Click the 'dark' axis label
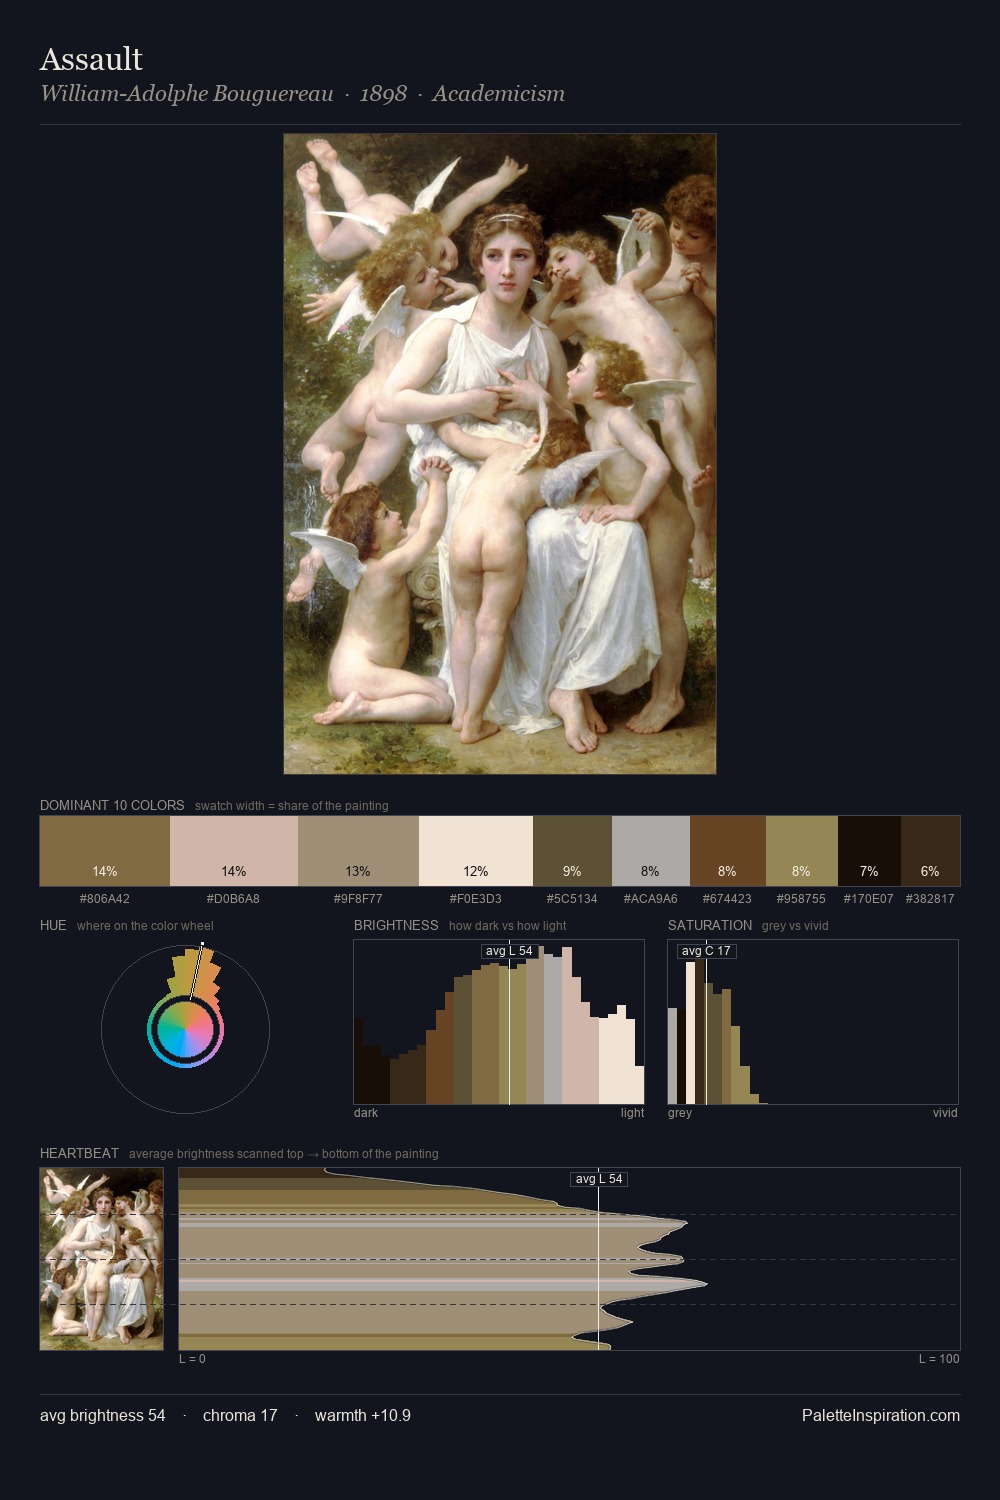Image resolution: width=1000 pixels, height=1500 pixels. coord(366,1113)
